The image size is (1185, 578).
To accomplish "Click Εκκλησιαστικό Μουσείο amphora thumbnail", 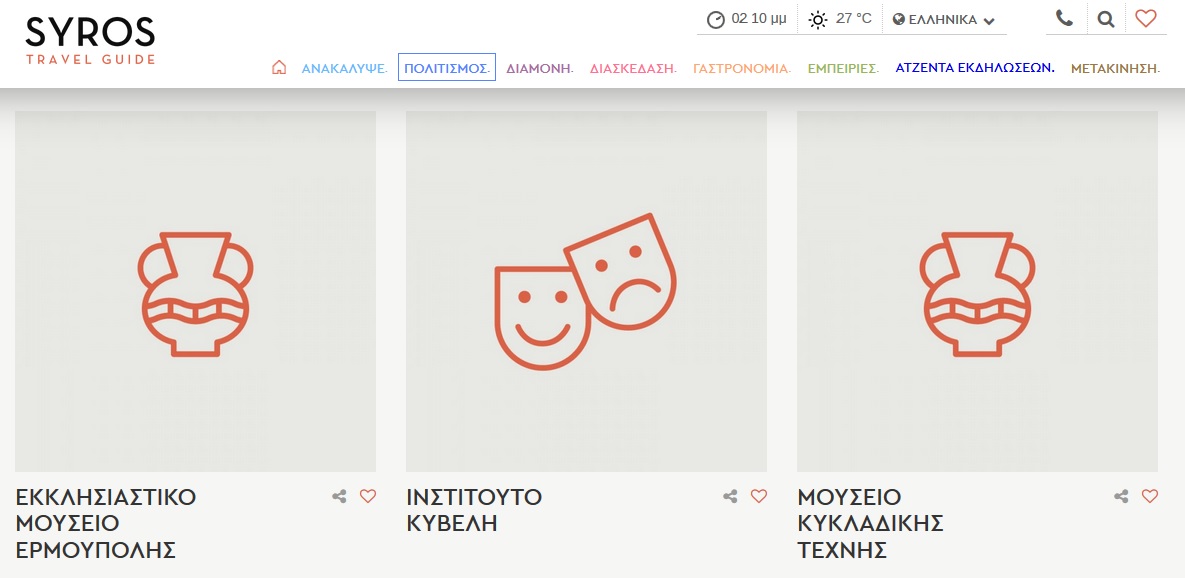I will coord(196,292).
